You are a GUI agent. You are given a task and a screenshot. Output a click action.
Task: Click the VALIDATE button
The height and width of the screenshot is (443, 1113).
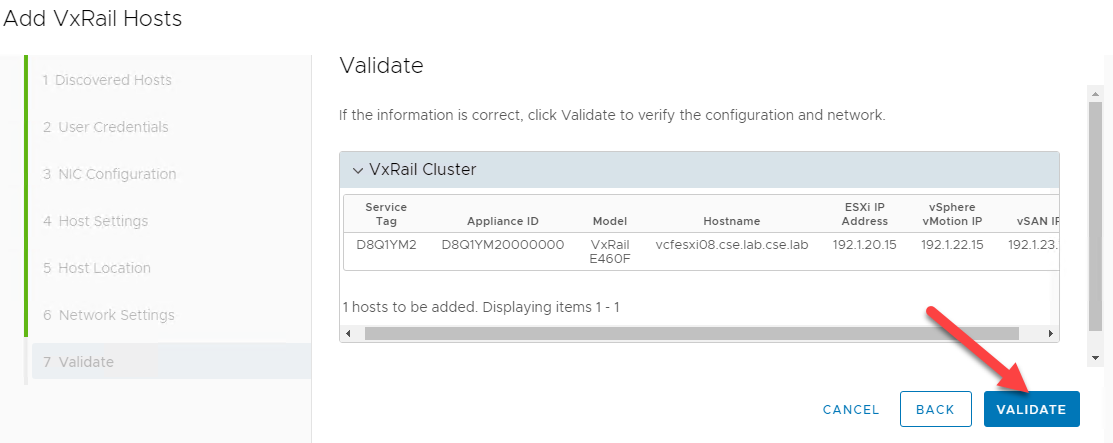click(x=1031, y=409)
